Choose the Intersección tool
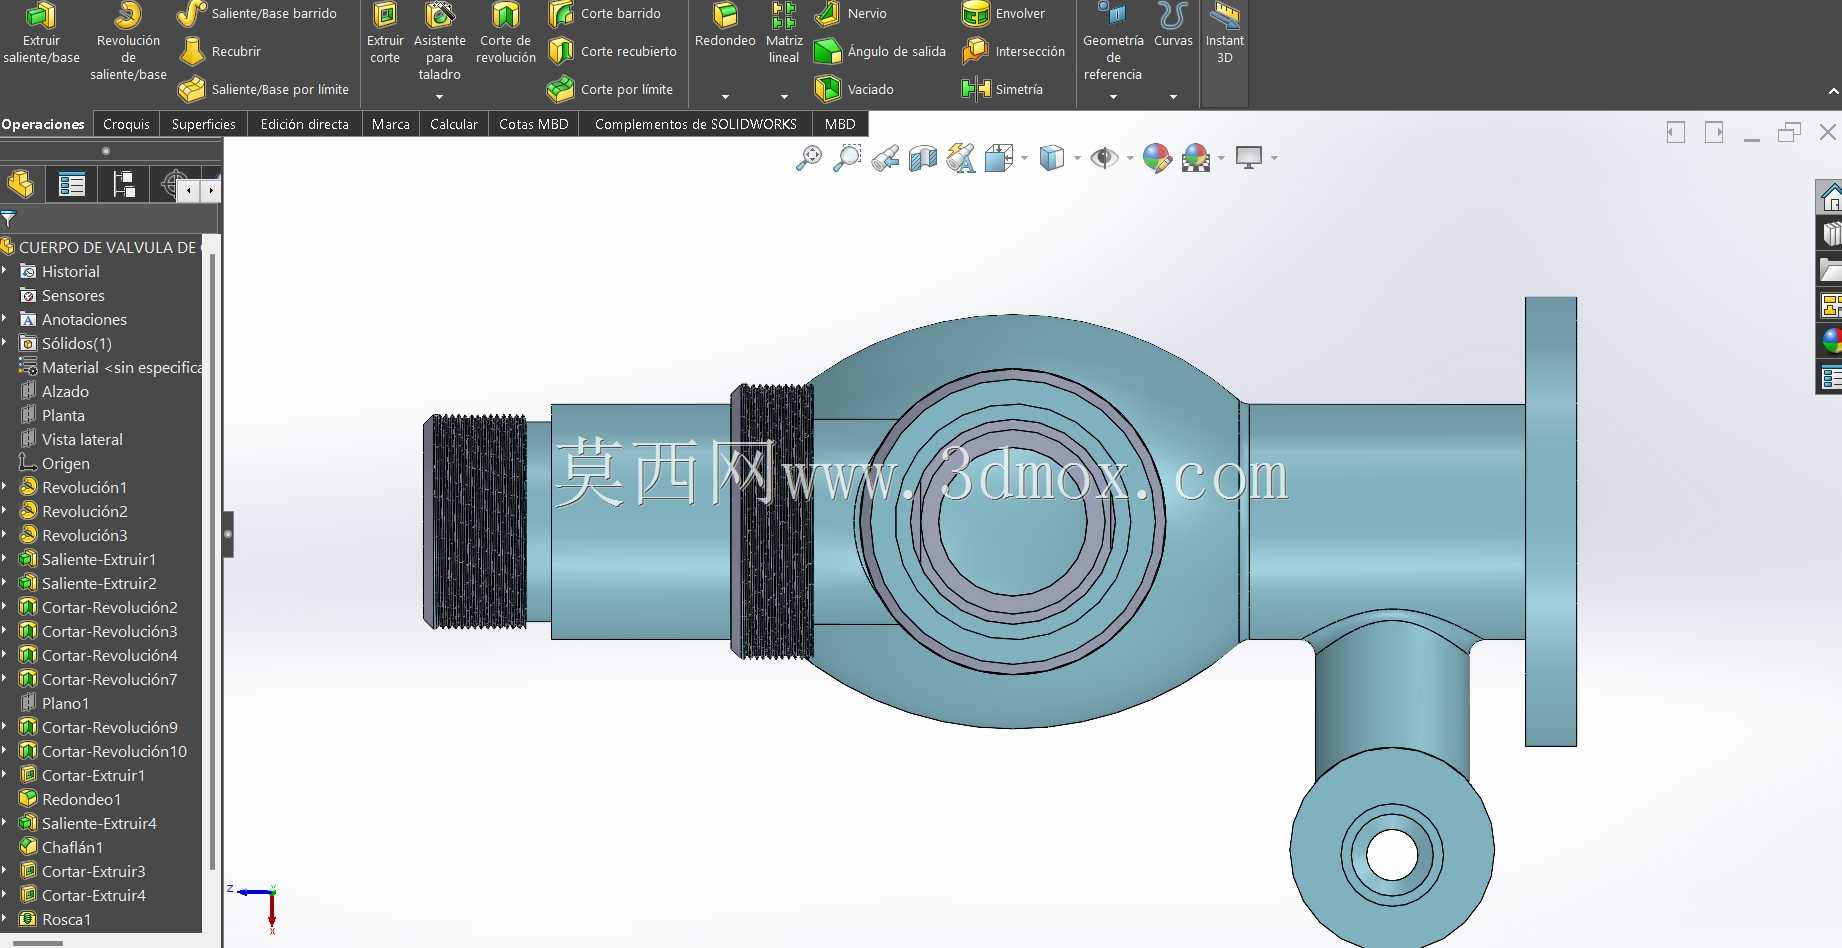Image resolution: width=1842 pixels, height=948 pixels. (x=1013, y=51)
